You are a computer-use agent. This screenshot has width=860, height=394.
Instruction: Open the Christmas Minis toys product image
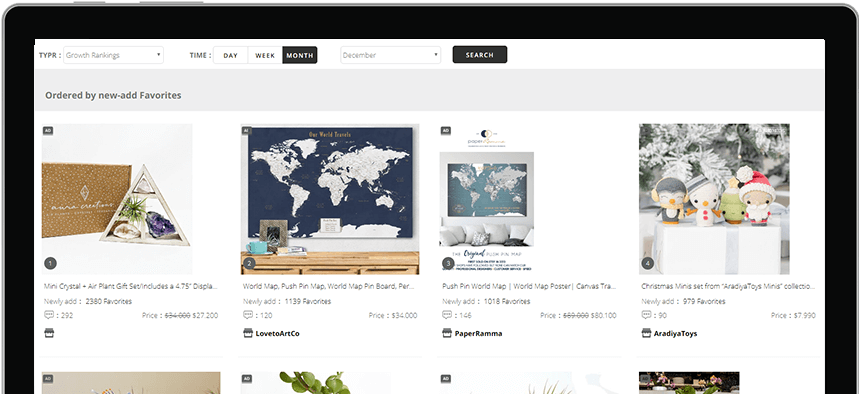[714, 199]
